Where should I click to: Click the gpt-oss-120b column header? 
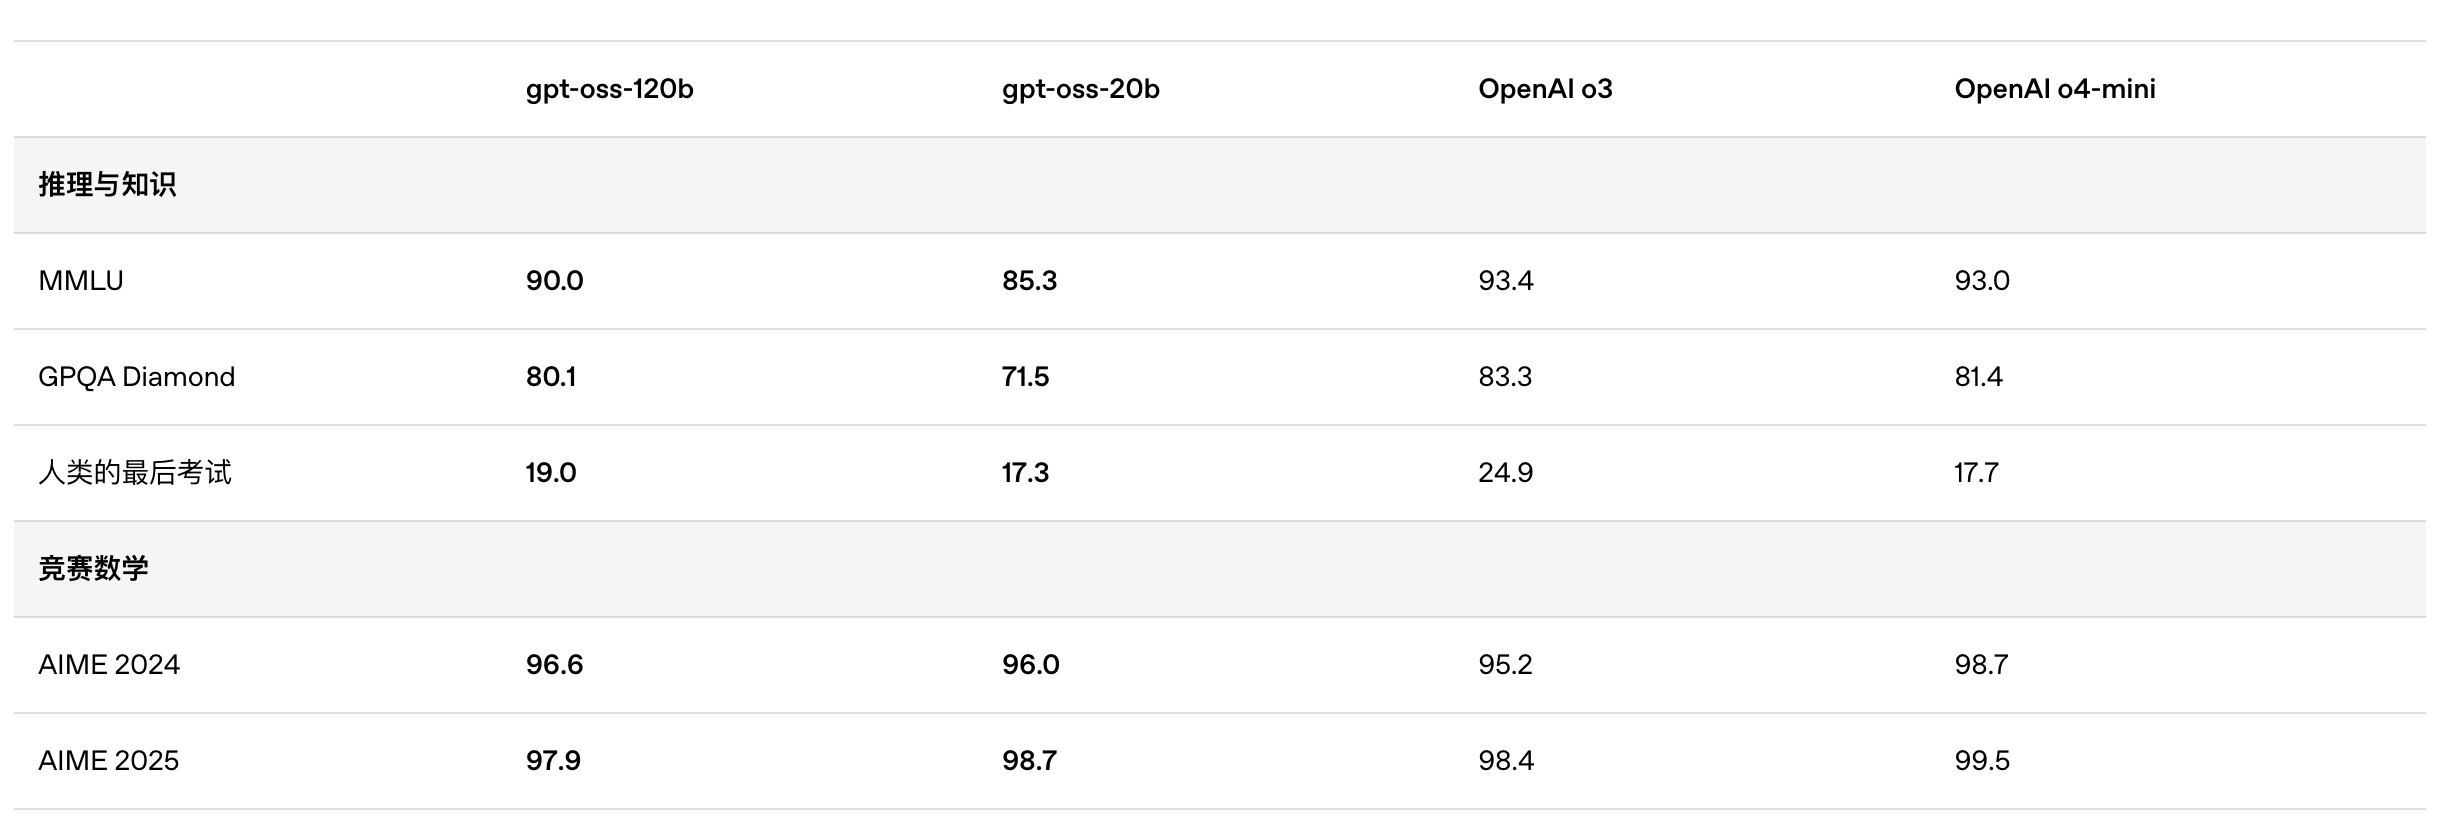click(609, 89)
